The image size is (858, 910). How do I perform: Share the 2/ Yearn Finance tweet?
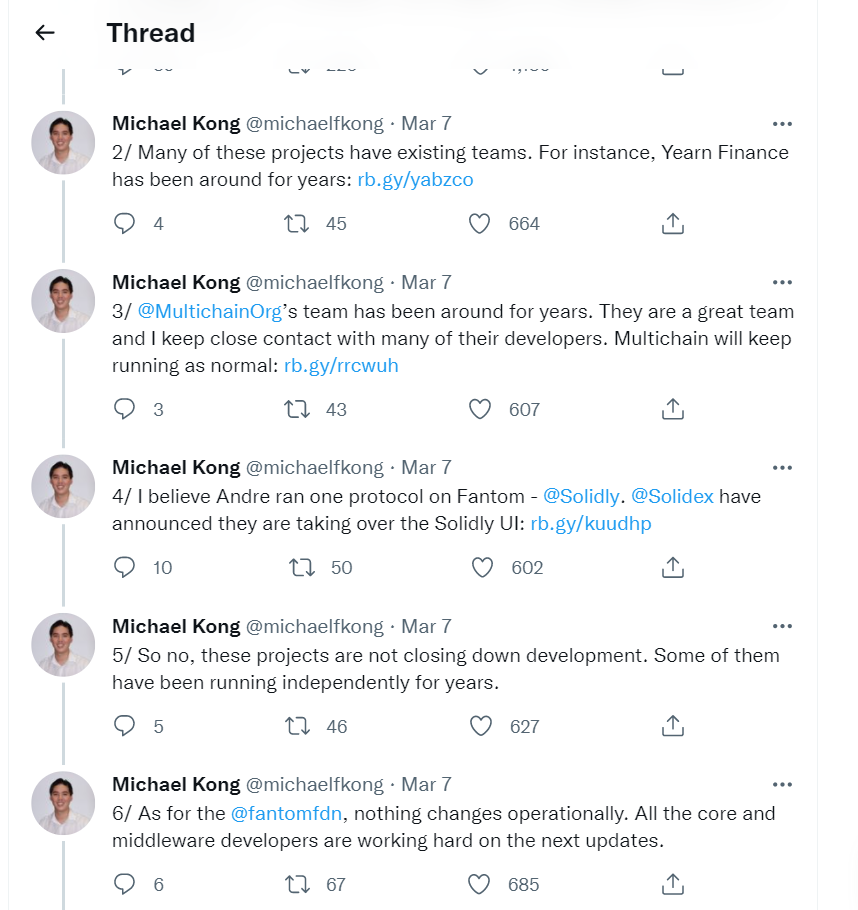tap(673, 223)
